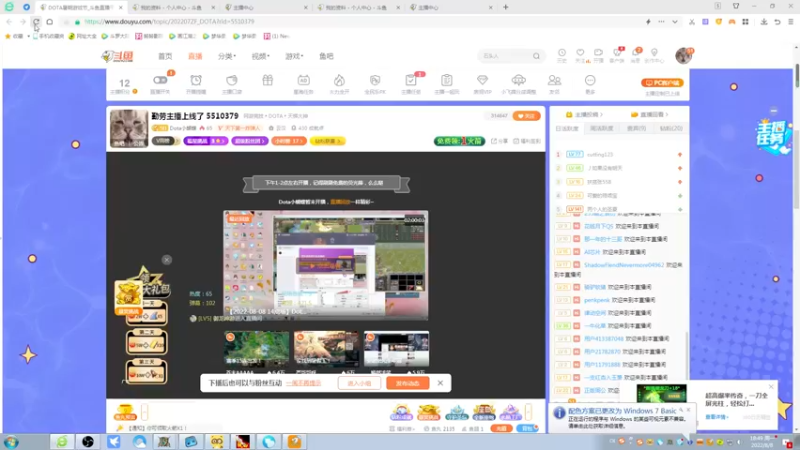Click the streamer cat avatar
The height and width of the screenshot is (450, 800).
point(129,128)
